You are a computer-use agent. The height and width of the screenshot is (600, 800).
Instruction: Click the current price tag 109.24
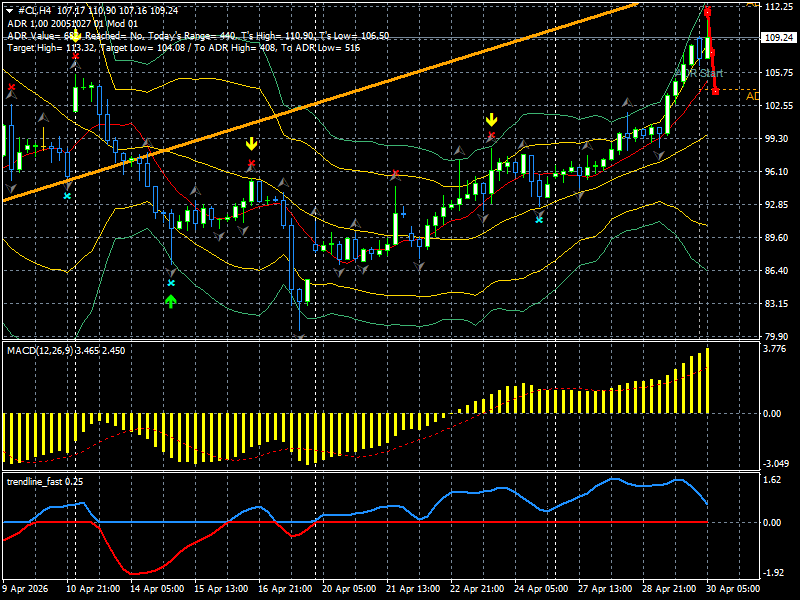coord(779,38)
